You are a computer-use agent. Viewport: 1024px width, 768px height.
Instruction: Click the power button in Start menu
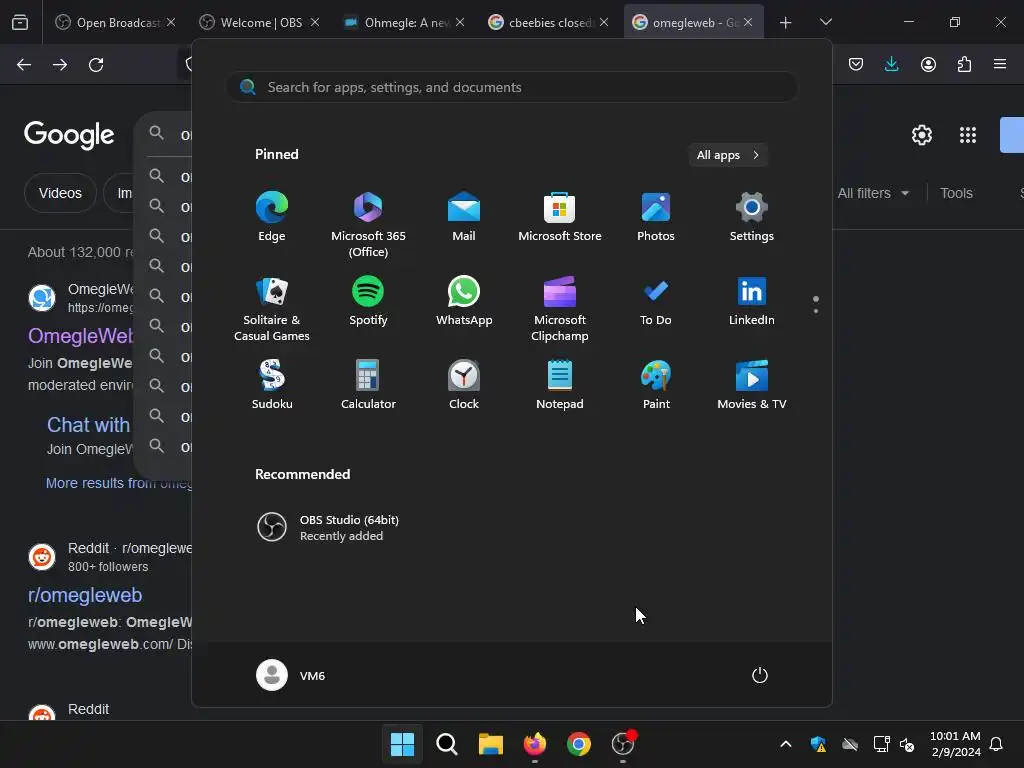760,675
